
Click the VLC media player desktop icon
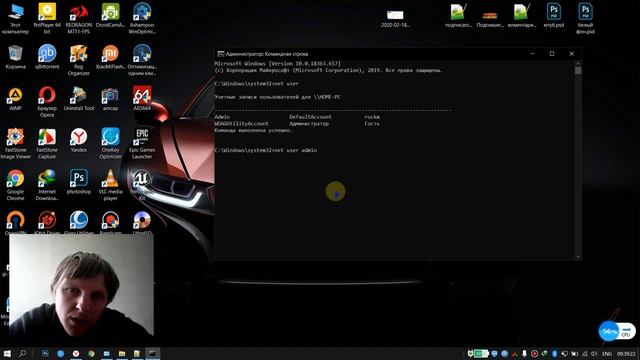coord(110,185)
